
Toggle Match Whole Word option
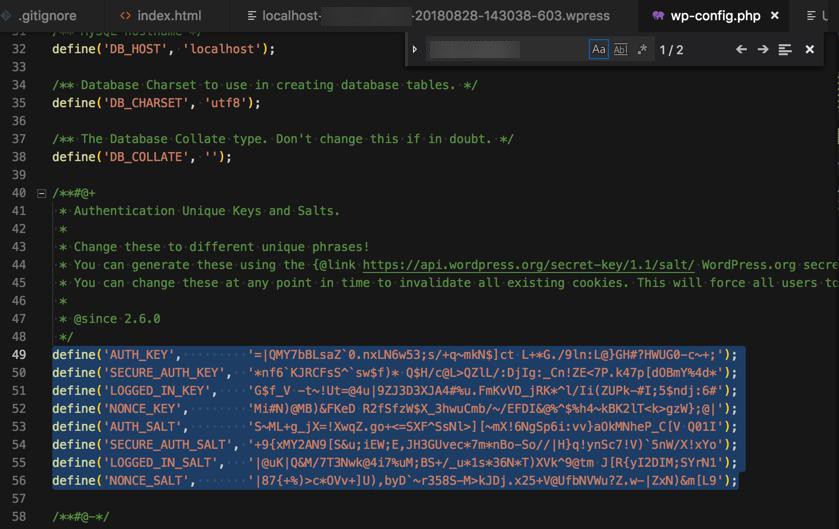[620, 49]
